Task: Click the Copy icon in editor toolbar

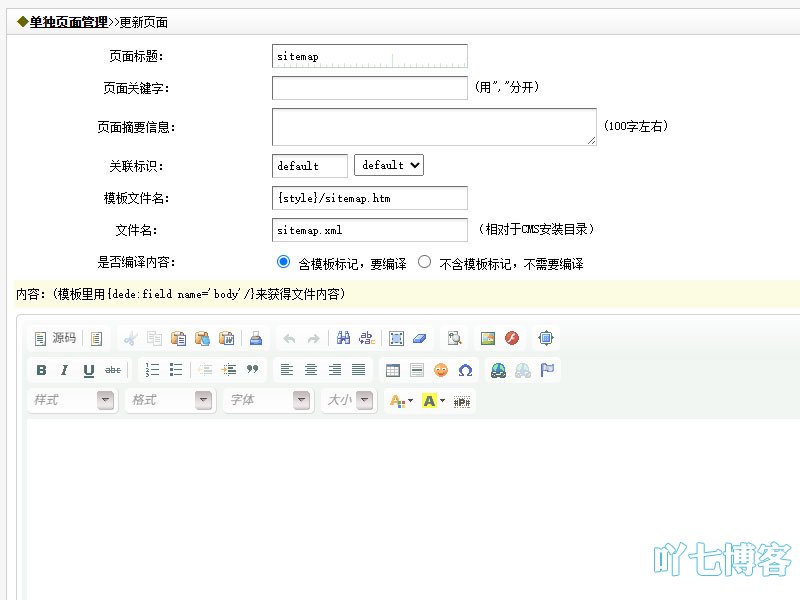Action: 154,338
